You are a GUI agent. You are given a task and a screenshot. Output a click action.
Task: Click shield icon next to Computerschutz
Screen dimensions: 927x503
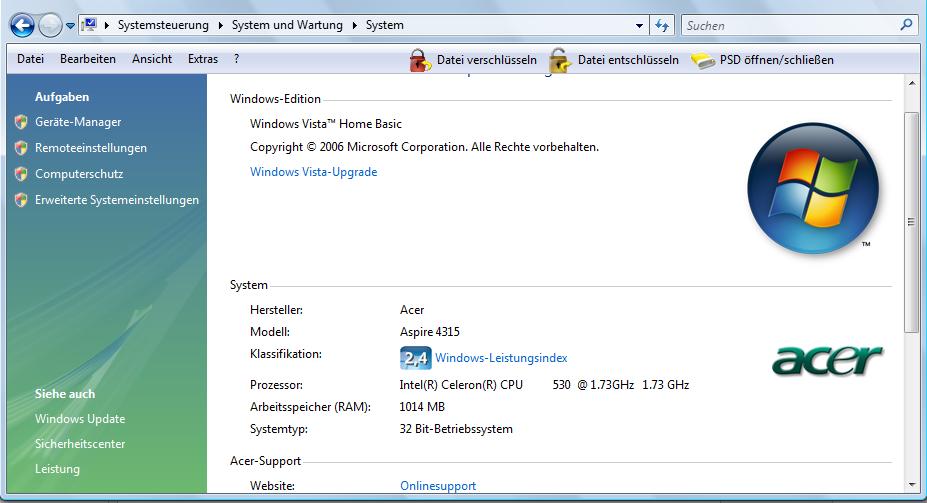21,174
